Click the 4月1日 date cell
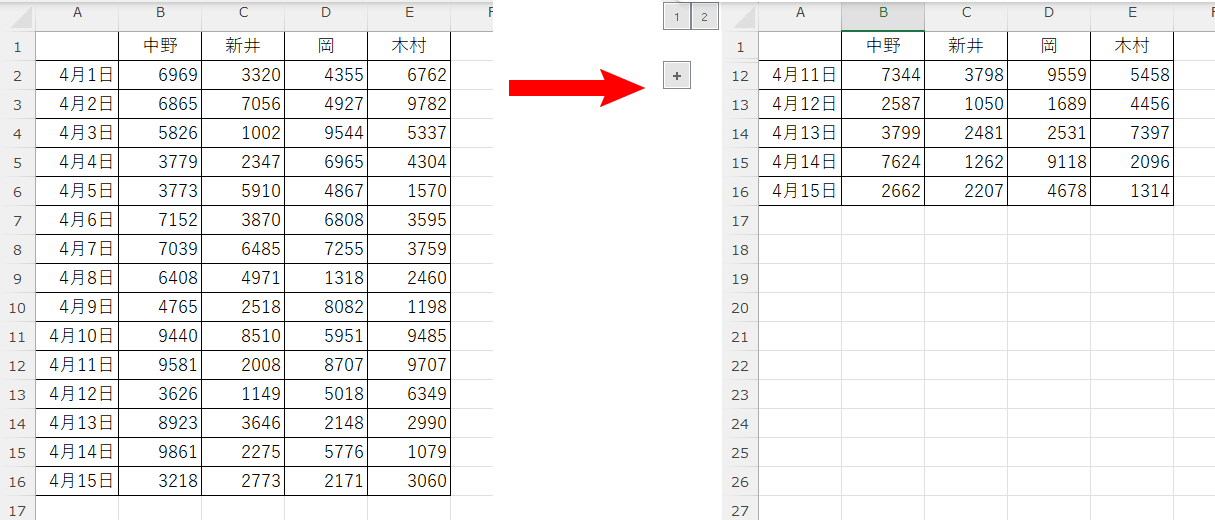This screenshot has height=520, width=1215. 77,75
